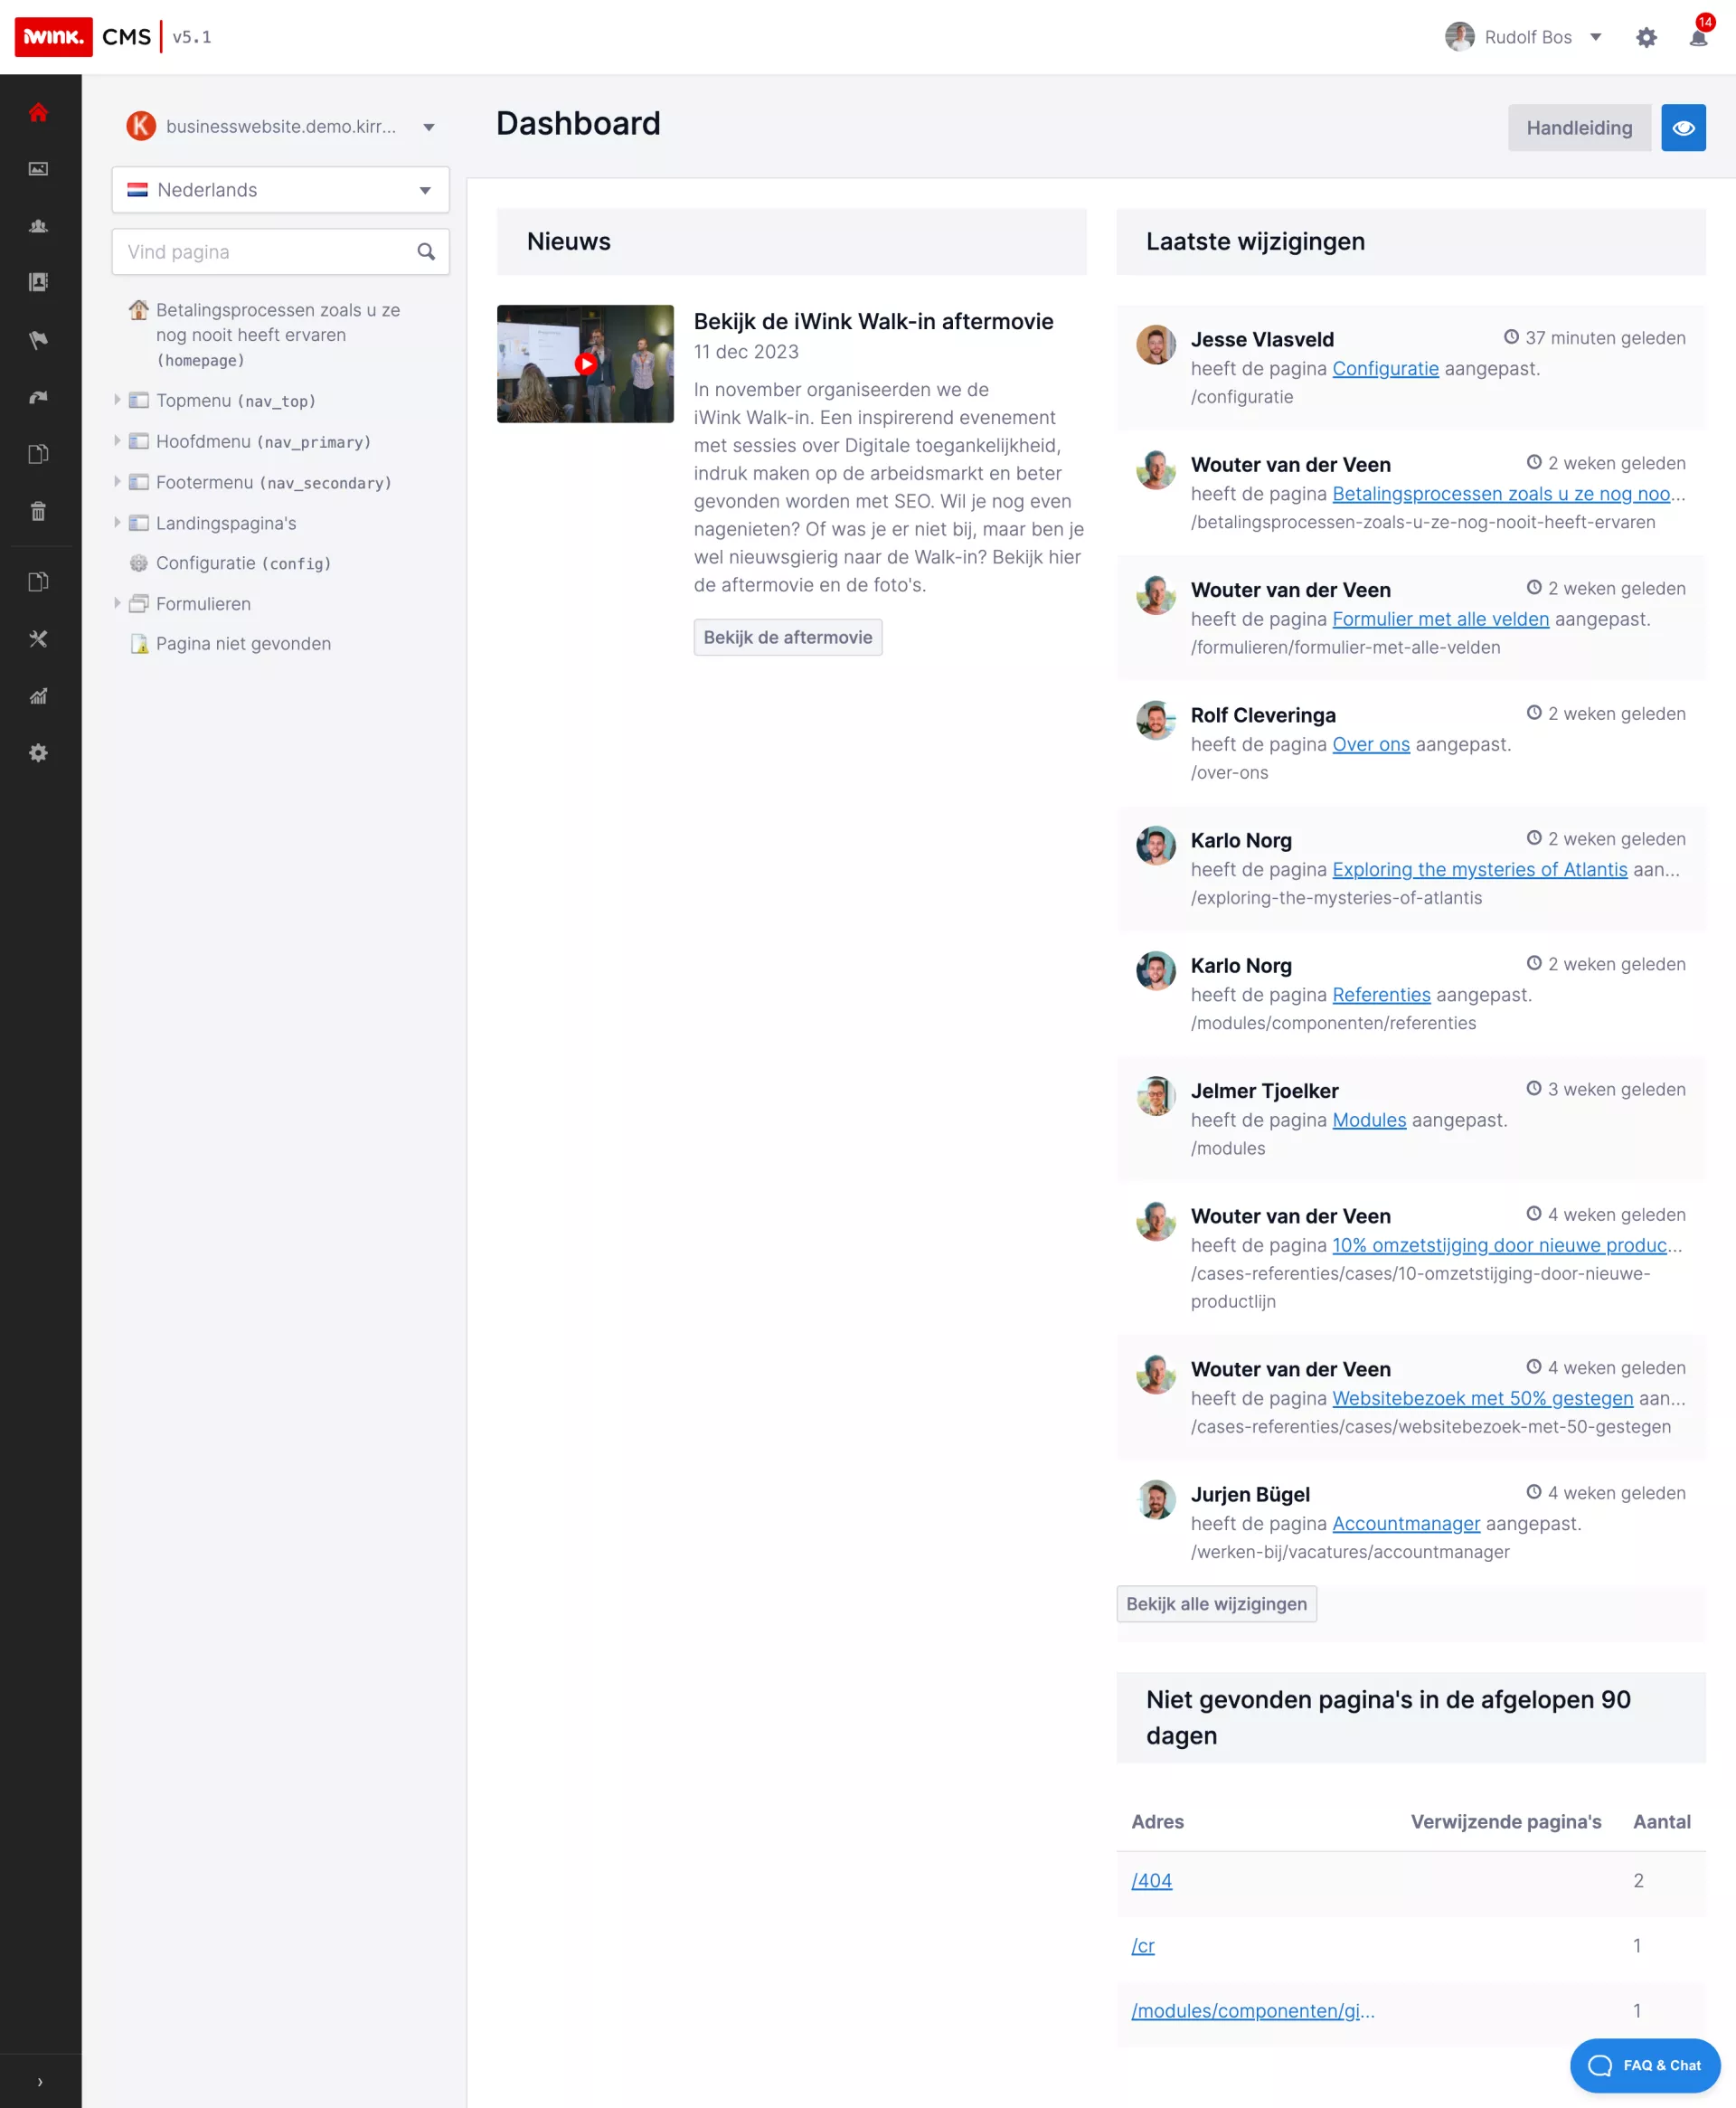Open the redirects arrow sidebar icon
The width and height of the screenshot is (1736, 2108).
(38, 397)
